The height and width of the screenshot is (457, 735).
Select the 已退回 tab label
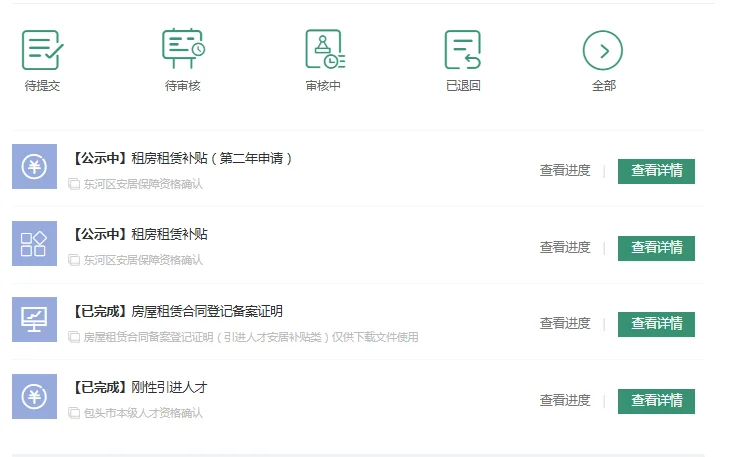point(463,86)
